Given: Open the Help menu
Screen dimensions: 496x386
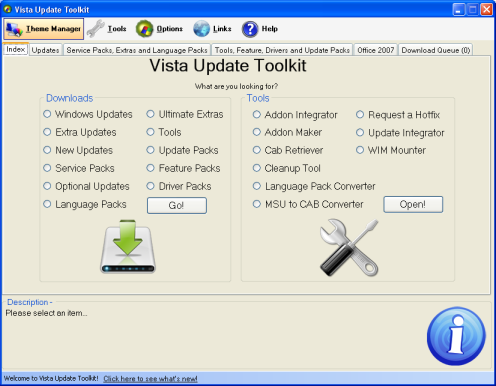Looking at the screenshot, I should point(260,29).
